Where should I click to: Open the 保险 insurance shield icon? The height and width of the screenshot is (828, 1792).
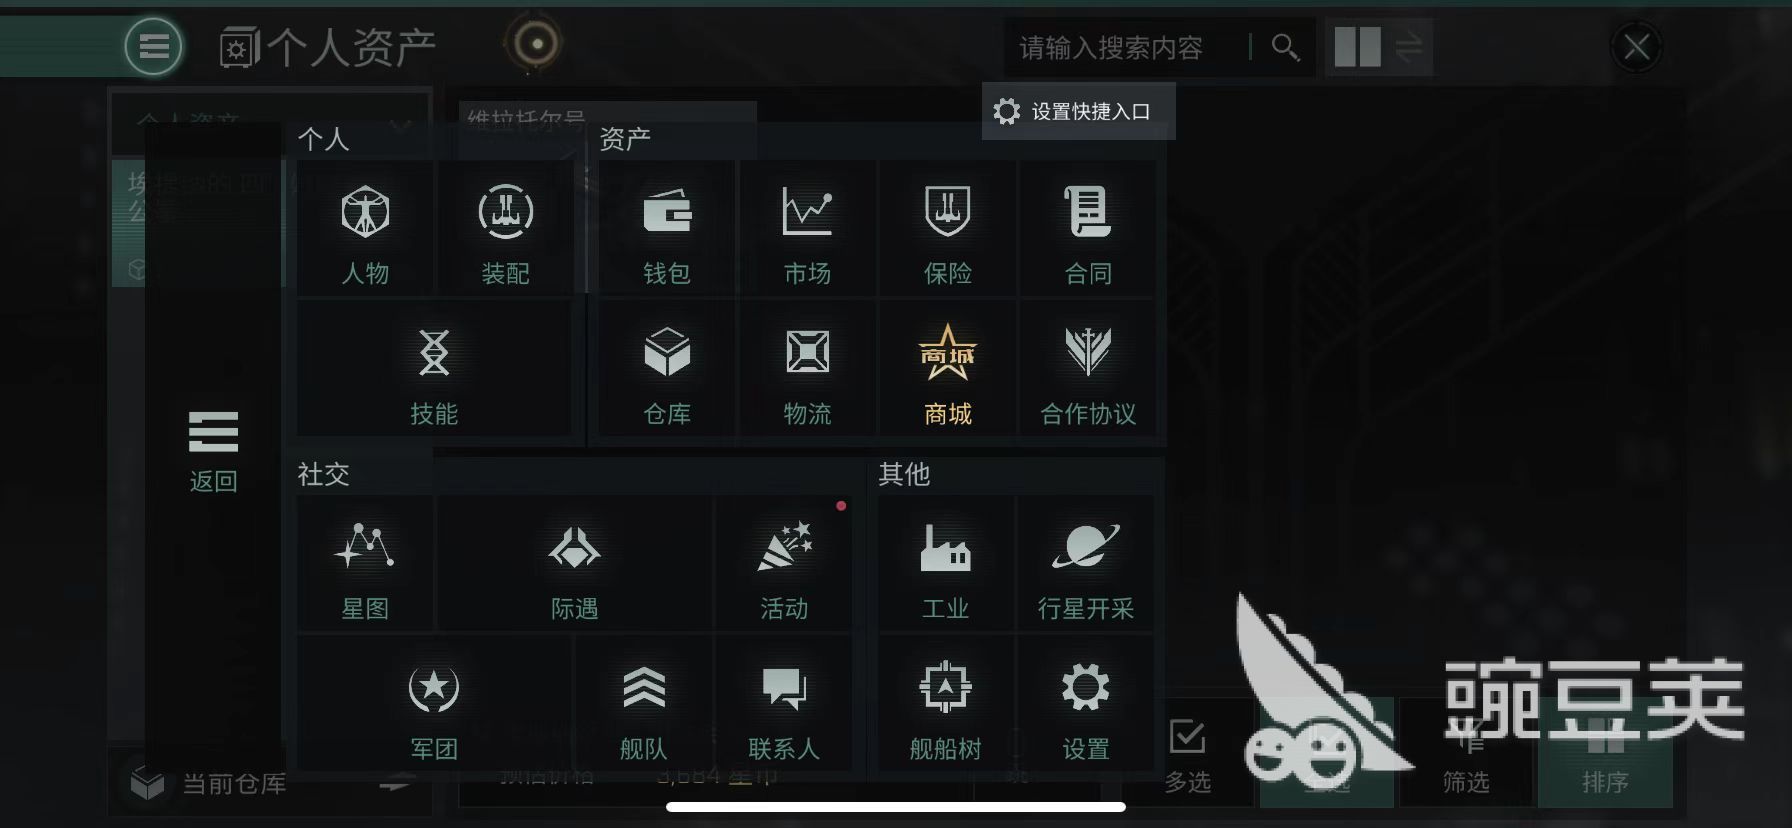947,227
